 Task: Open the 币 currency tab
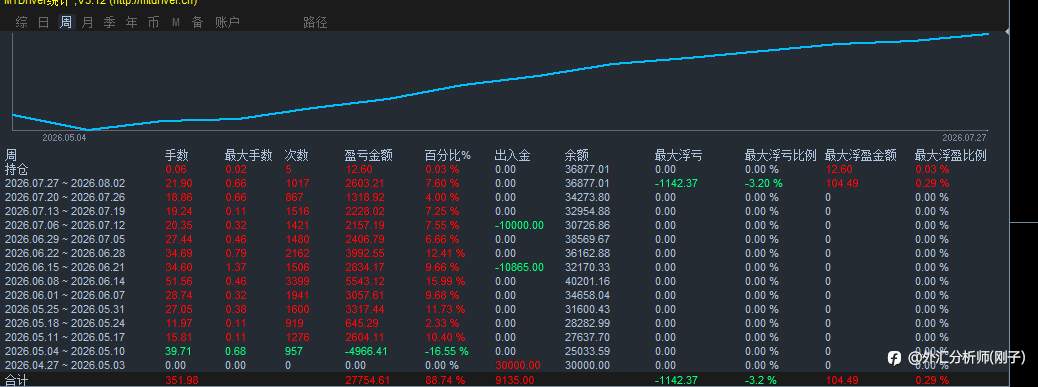154,22
